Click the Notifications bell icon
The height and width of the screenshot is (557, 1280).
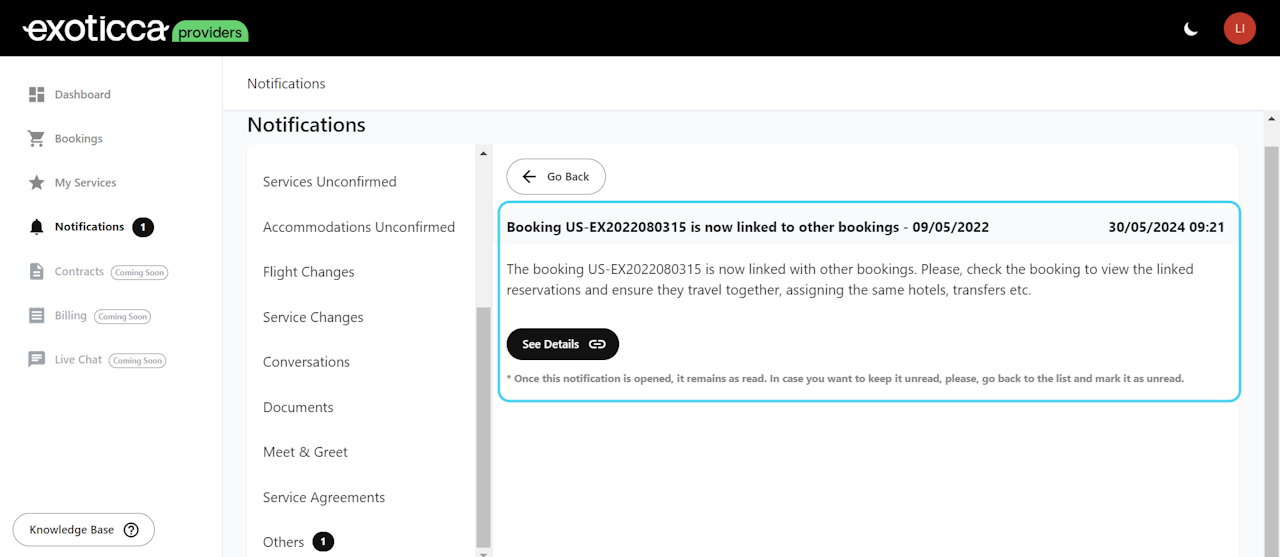pyautogui.click(x=37, y=227)
